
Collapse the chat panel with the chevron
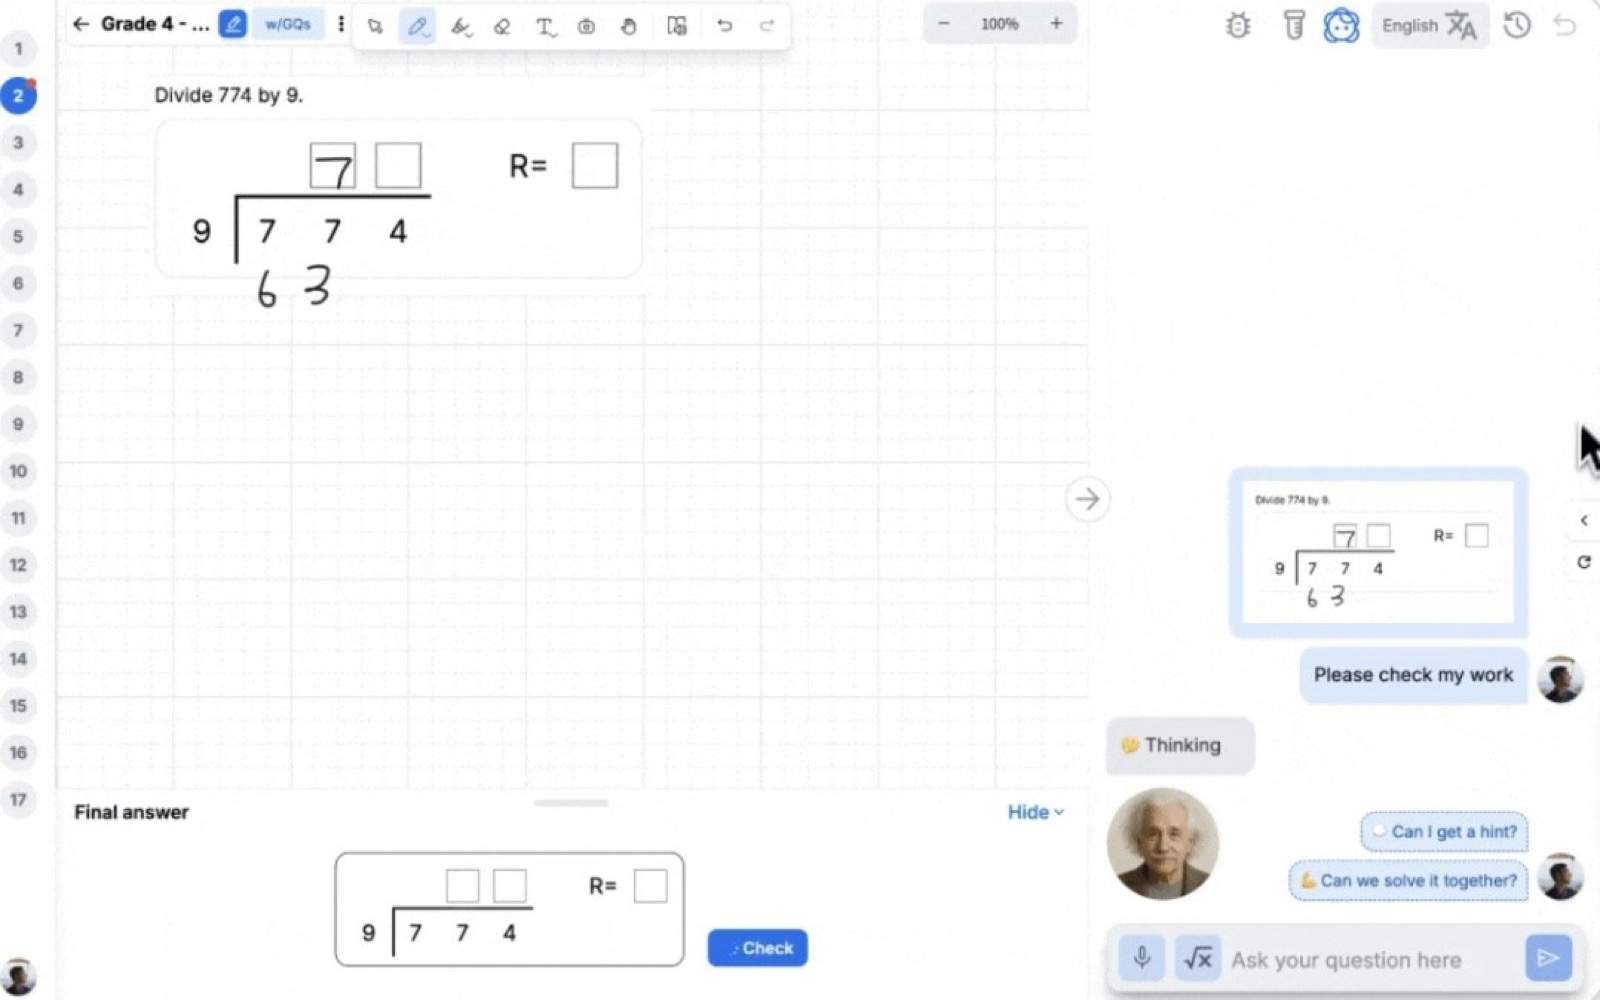(1583, 520)
